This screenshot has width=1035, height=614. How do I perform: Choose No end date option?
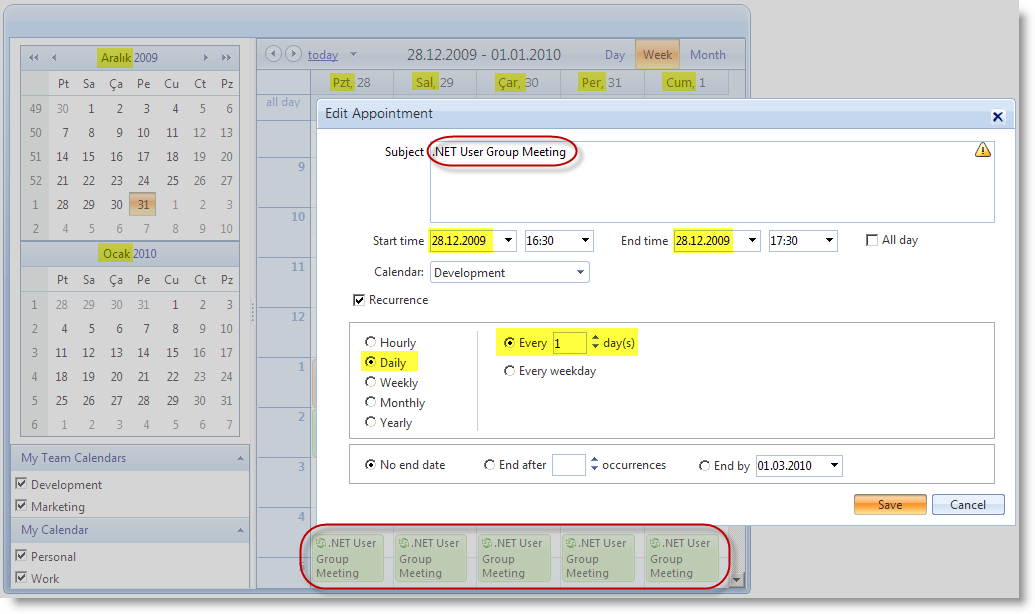point(370,465)
